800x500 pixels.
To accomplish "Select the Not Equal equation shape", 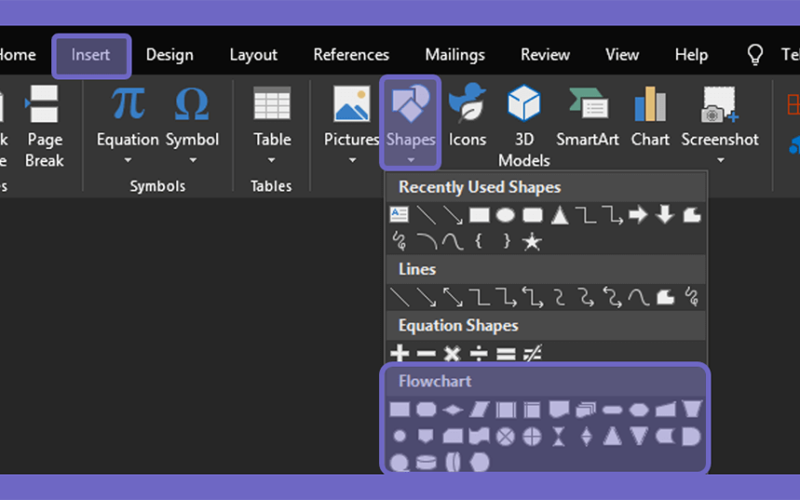I will 532,353.
